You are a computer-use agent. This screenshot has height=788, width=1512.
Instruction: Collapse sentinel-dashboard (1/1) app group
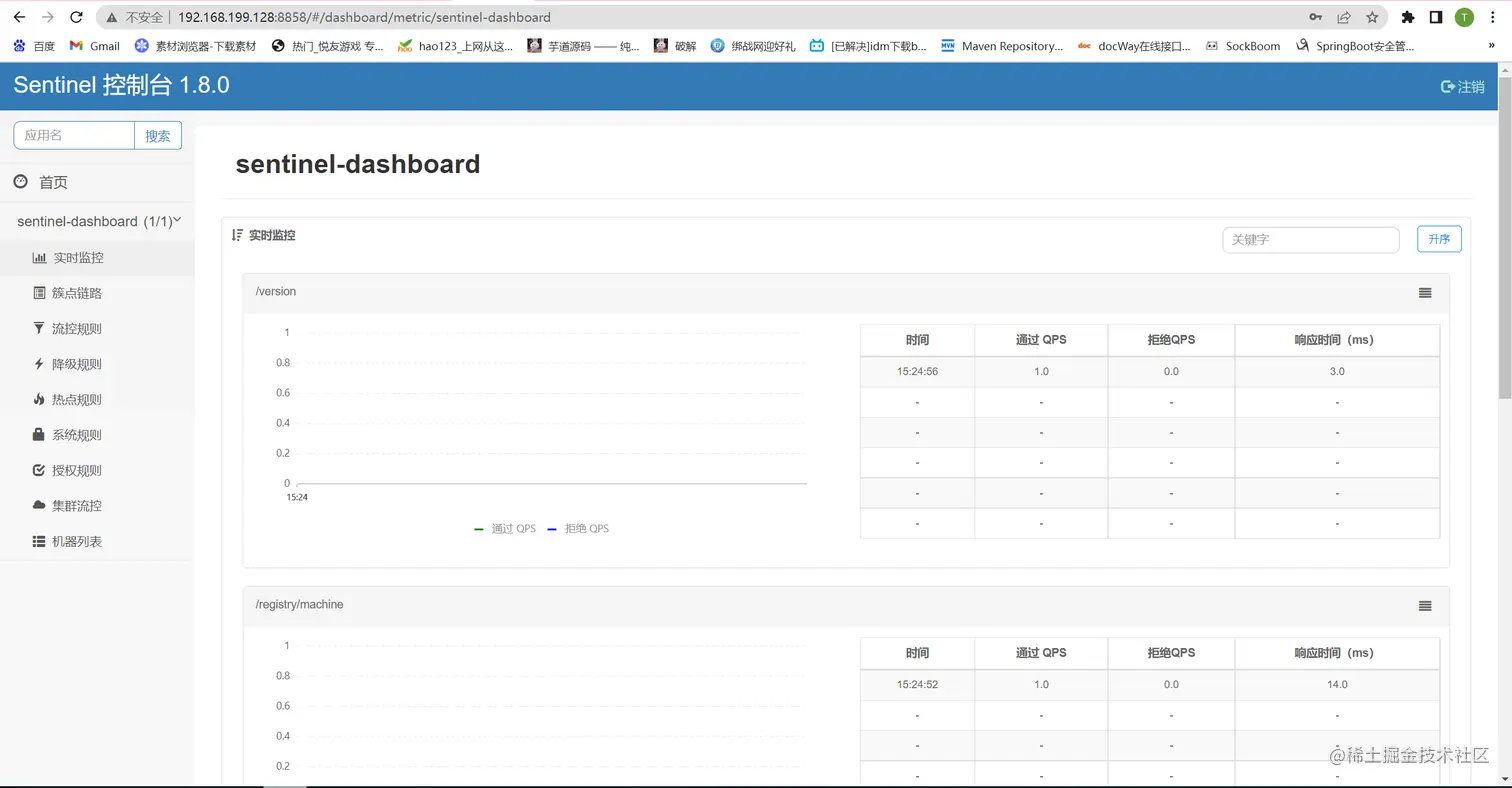pos(97,221)
